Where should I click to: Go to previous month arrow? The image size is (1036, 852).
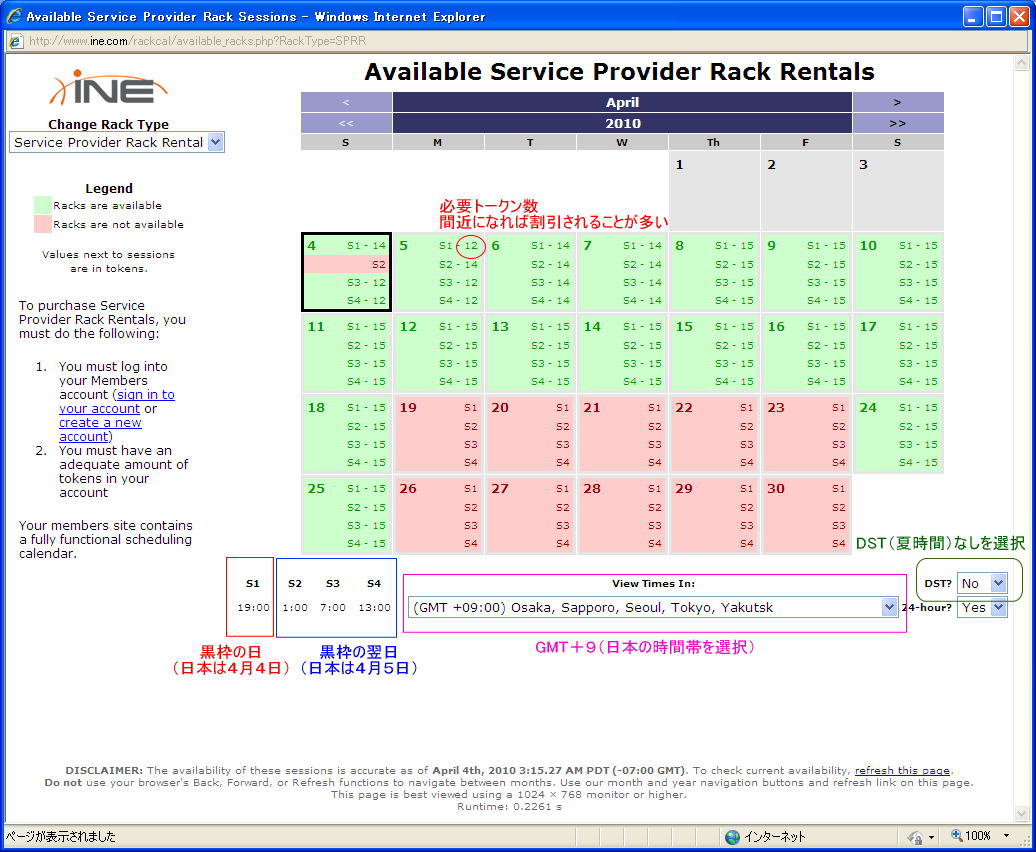[346, 102]
